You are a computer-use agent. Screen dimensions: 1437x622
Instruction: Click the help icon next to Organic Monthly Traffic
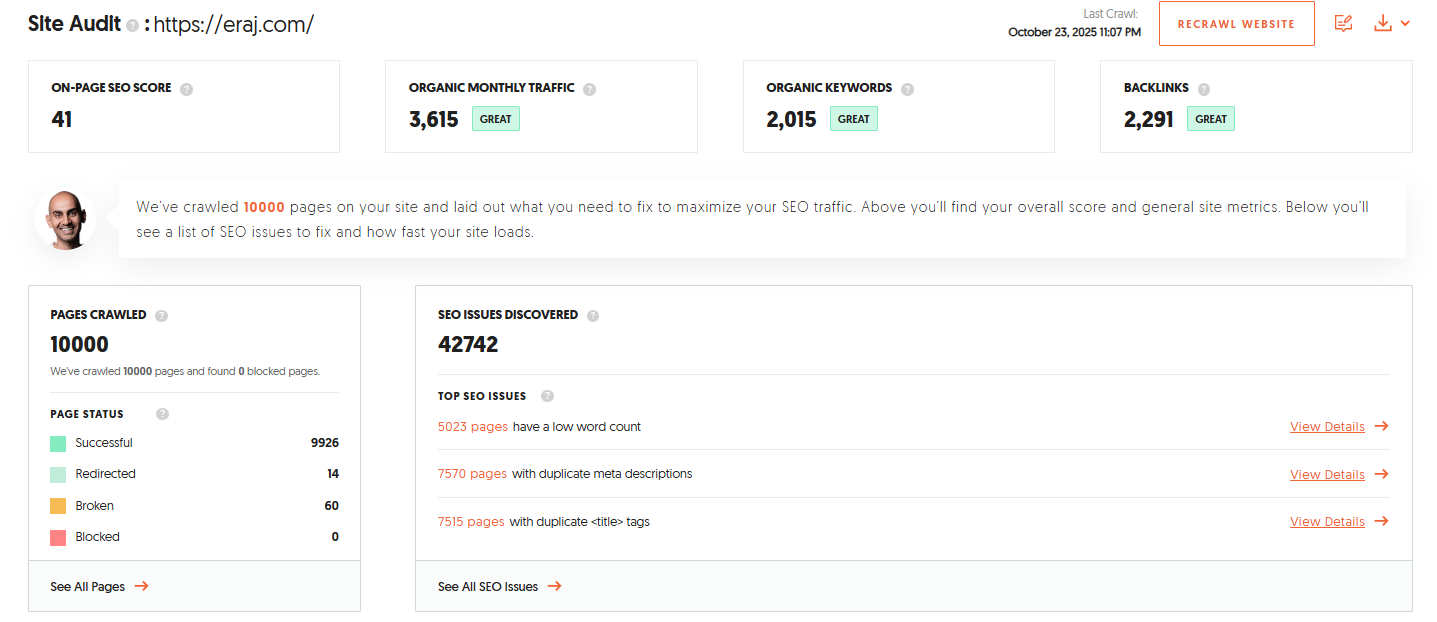[x=590, y=89]
